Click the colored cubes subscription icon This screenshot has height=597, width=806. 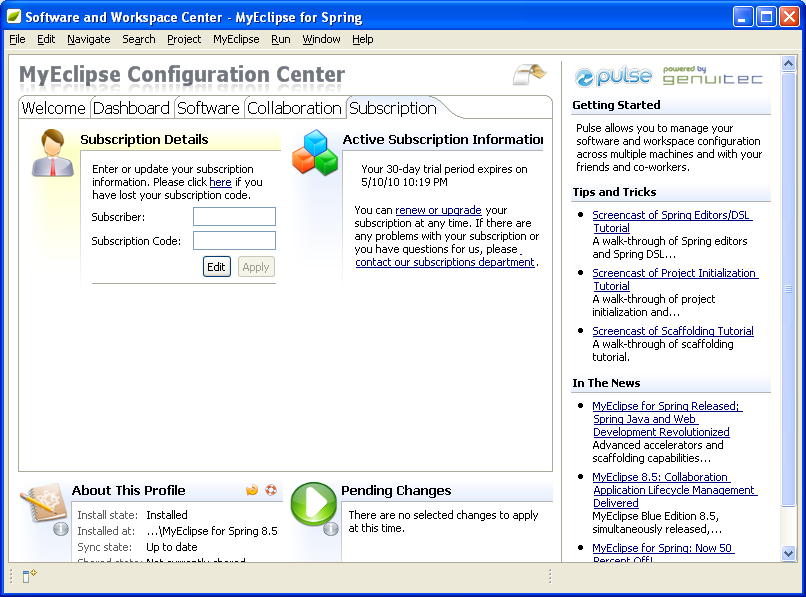pyautogui.click(x=315, y=153)
